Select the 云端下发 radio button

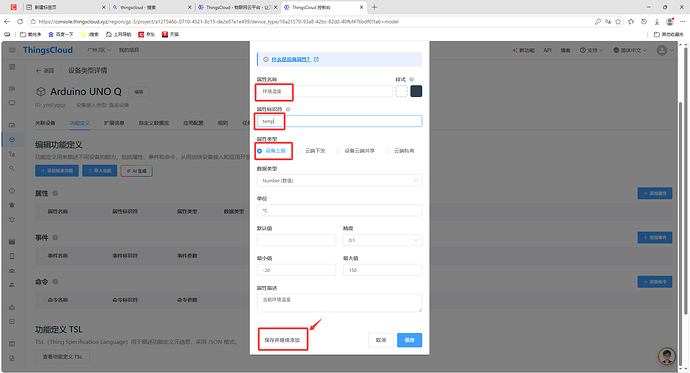point(299,151)
